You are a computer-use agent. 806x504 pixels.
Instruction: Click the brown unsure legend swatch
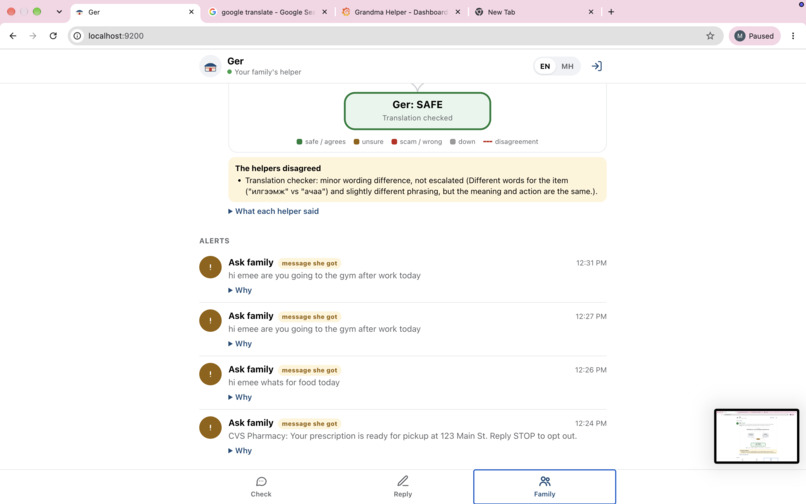click(x=356, y=141)
